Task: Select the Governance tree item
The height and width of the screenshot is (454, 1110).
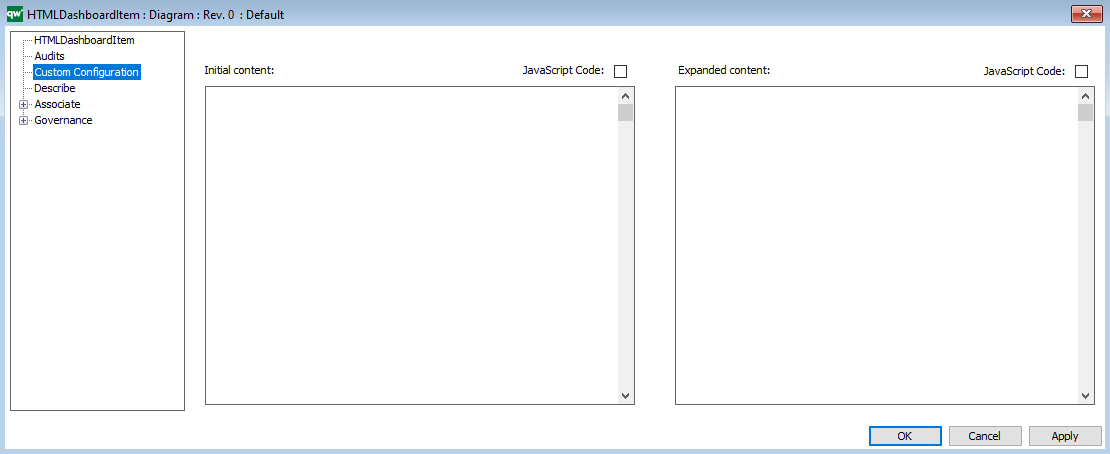Action: (63, 120)
